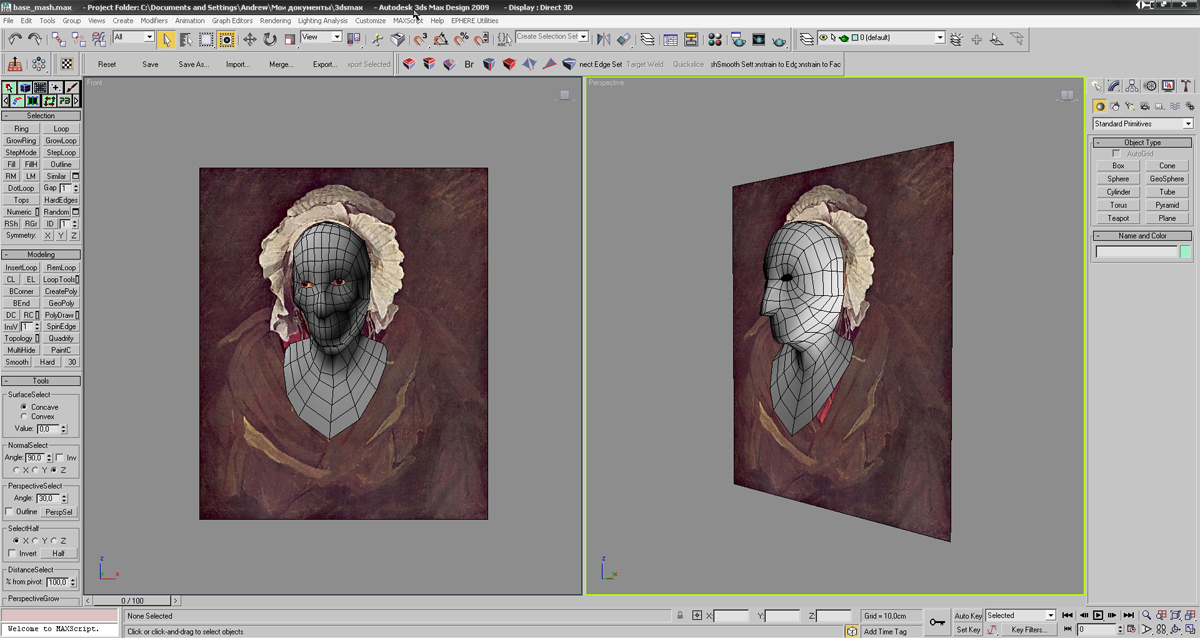The height and width of the screenshot is (638, 1200).
Task: Choose the Select and Uniform Scale tool
Action: pos(290,39)
